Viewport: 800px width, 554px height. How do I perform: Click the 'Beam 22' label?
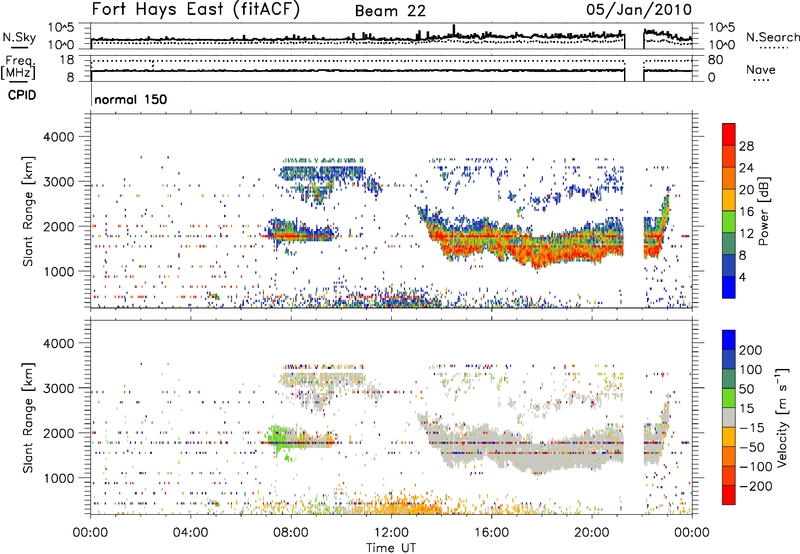click(x=390, y=11)
